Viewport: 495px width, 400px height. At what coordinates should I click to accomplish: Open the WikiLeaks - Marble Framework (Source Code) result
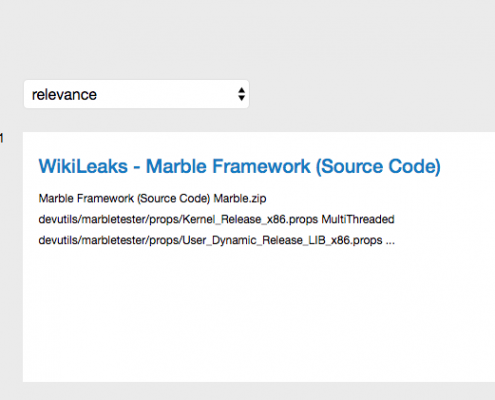point(239,166)
